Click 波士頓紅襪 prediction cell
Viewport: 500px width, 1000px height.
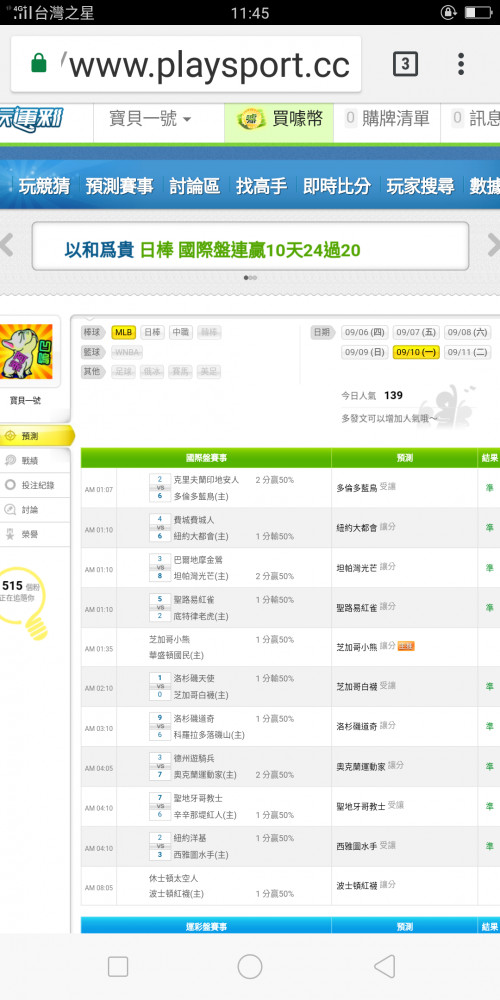[x=404, y=886]
